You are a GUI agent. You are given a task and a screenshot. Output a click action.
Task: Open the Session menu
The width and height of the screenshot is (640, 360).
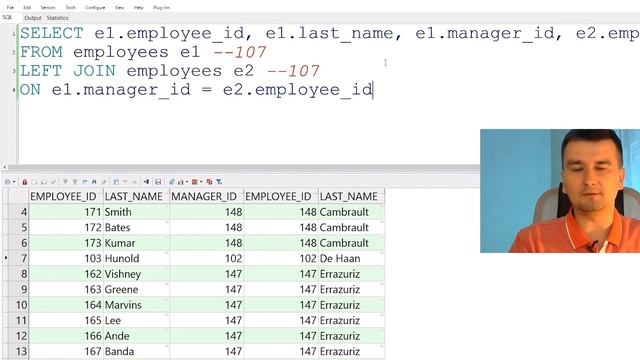click(x=48, y=7)
